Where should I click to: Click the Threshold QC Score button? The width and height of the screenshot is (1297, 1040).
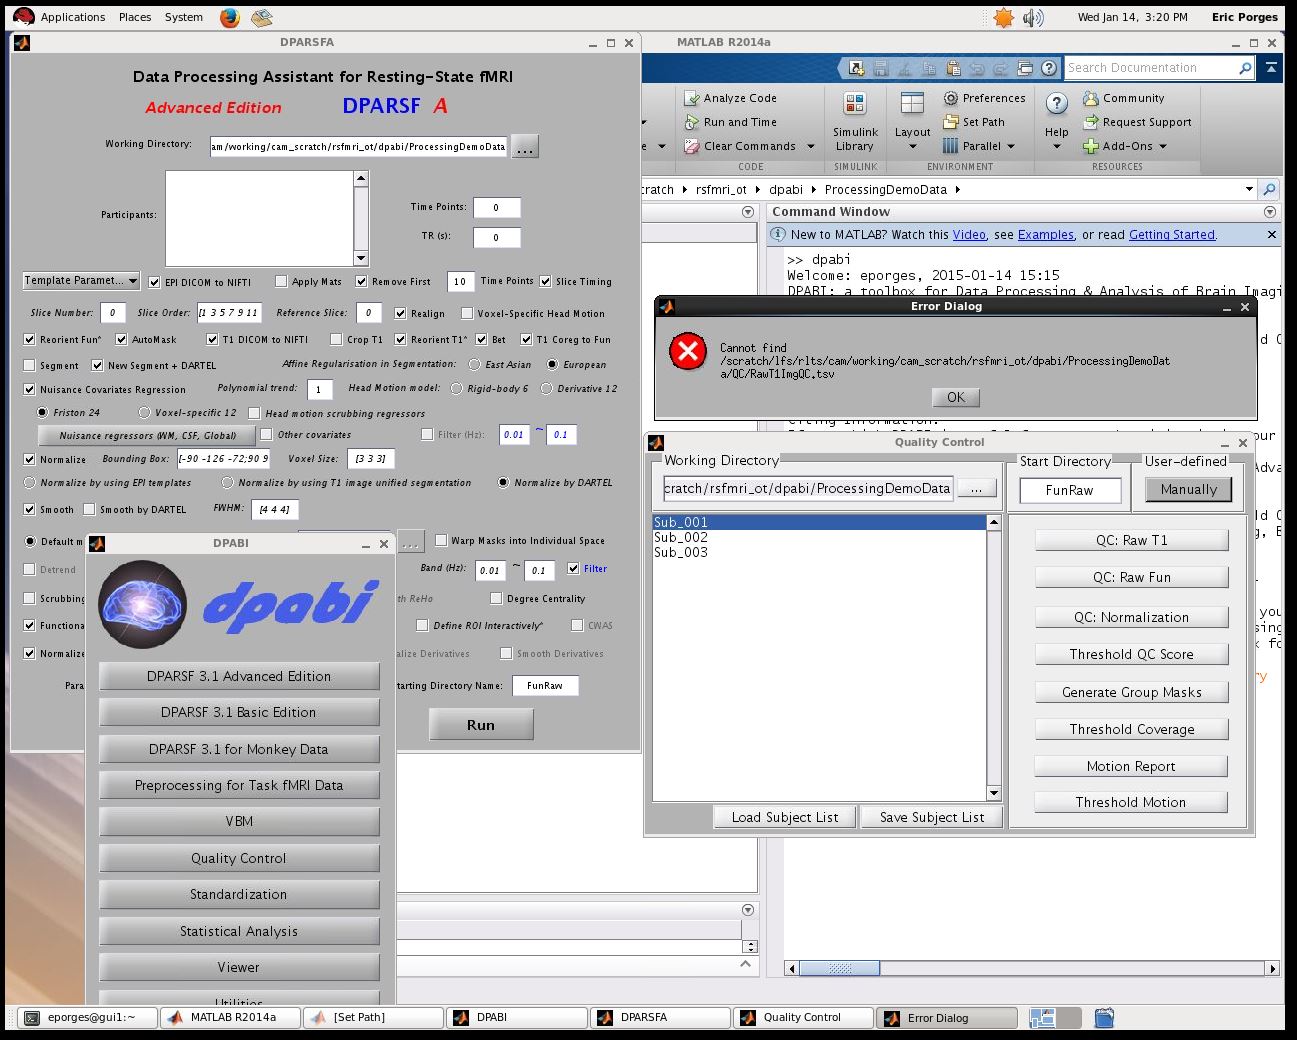point(1131,654)
